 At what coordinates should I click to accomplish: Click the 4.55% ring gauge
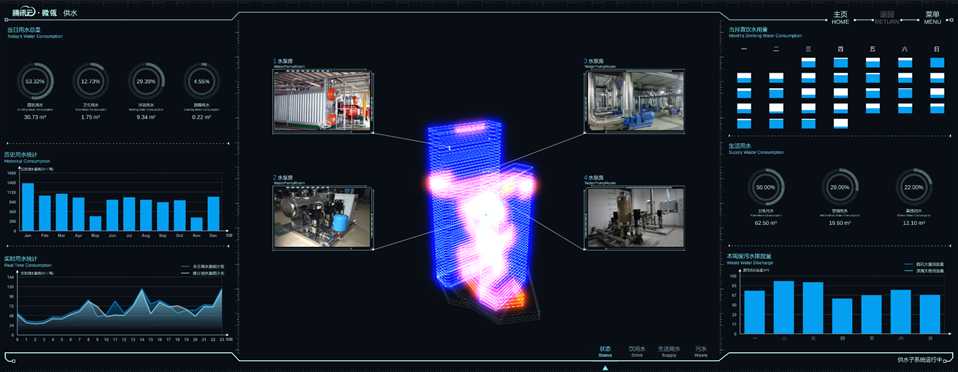click(x=202, y=81)
